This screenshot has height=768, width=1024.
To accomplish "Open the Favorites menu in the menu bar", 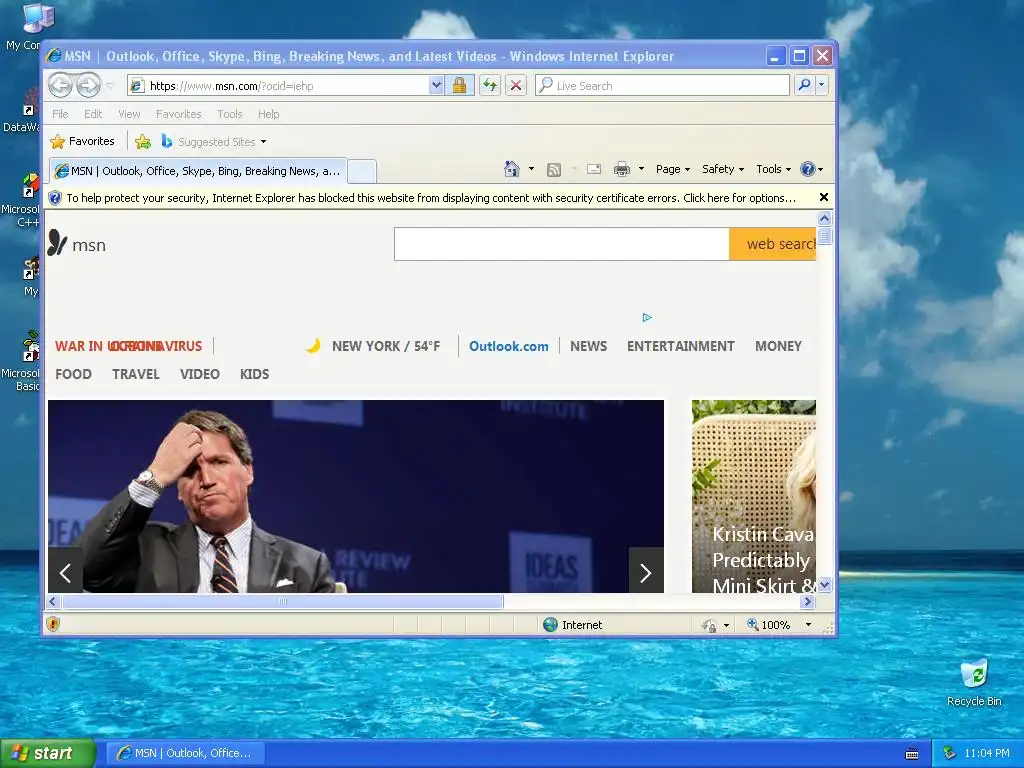I will click(178, 114).
